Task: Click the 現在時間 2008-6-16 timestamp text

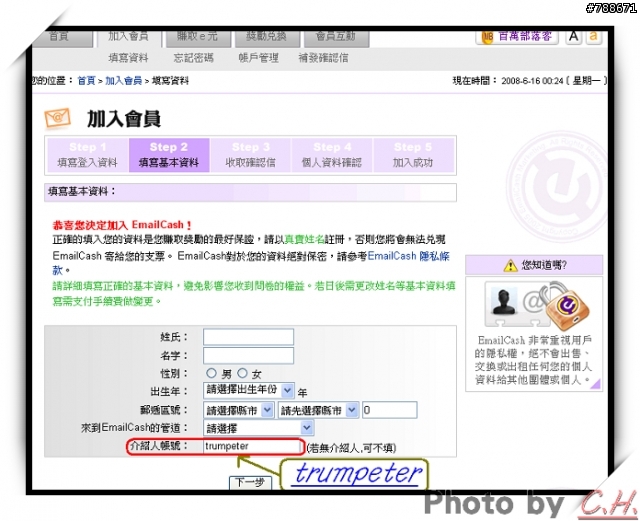Action: tap(529, 81)
